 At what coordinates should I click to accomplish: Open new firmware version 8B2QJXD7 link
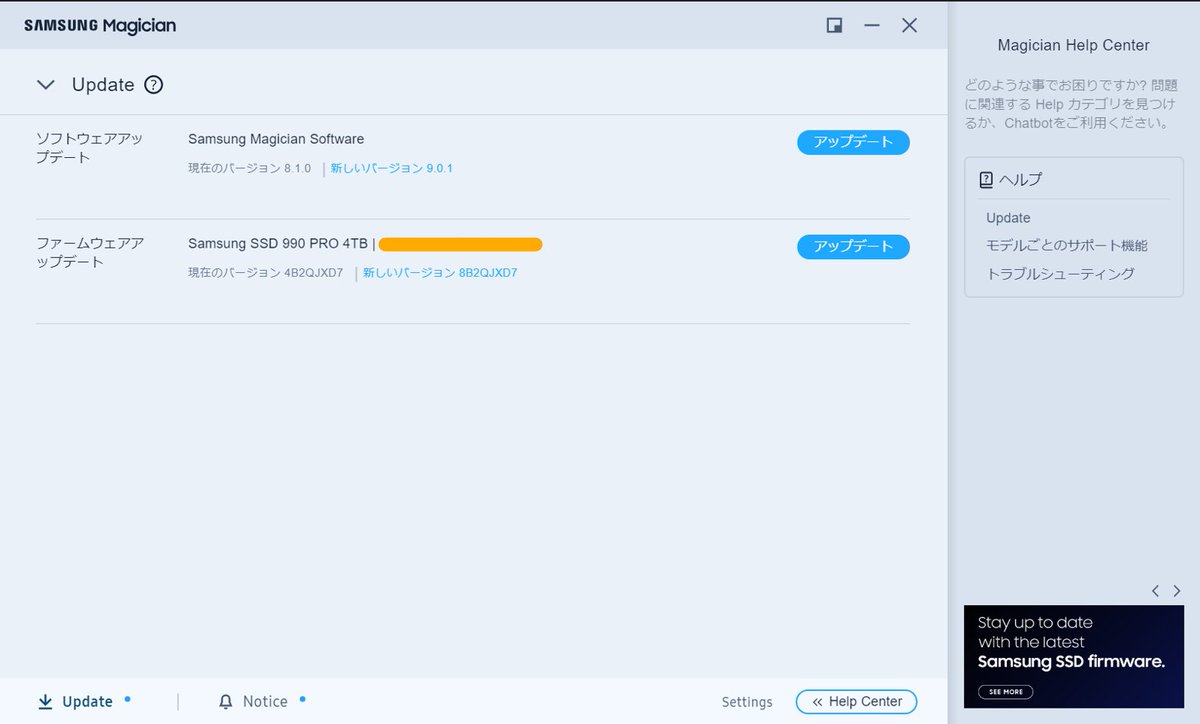point(440,272)
